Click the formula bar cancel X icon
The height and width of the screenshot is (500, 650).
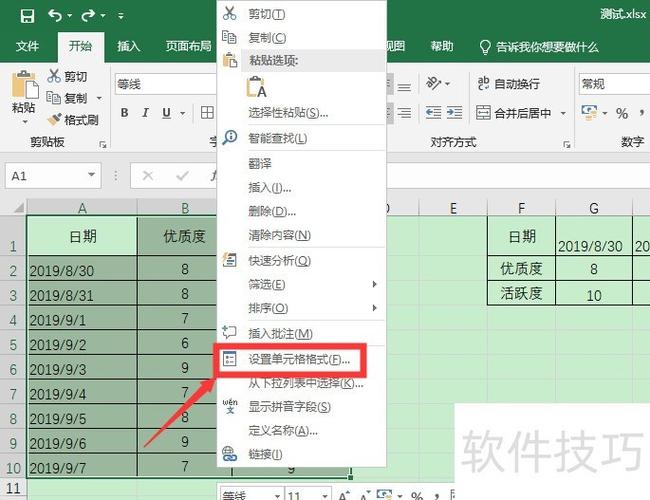pyautogui.click(x=148, y=176)
